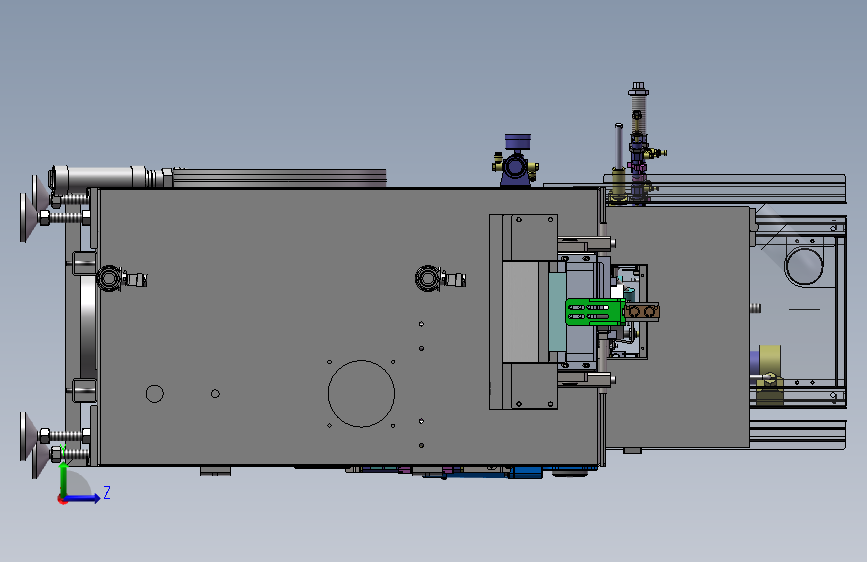Image resolution: width=867 pixels, height=562 pixels.
Task: Click the Z label of coordinate triad
Action: (107, 492)
